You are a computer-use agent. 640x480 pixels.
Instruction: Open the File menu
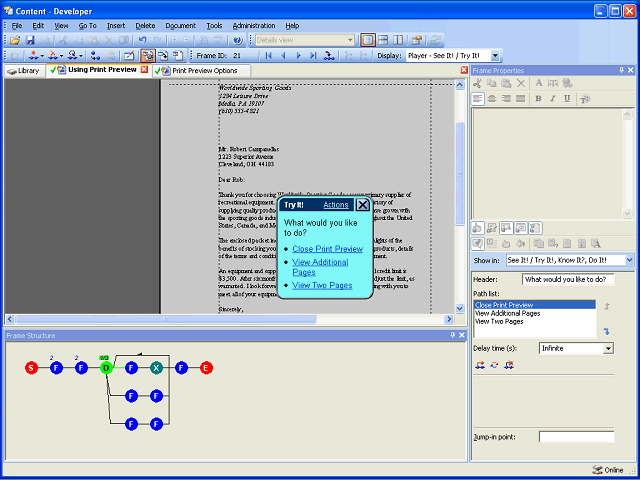click(17, 26)
